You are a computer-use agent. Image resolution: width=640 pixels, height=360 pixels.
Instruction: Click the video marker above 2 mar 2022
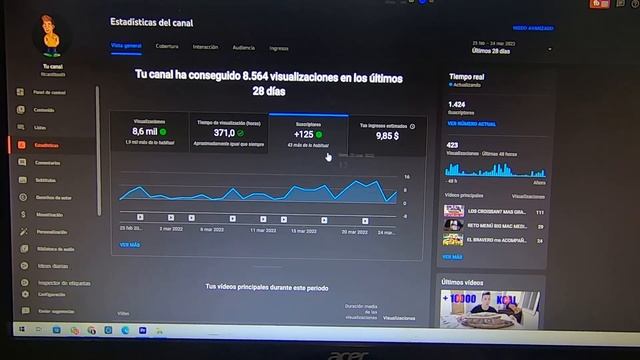(171, 218)
